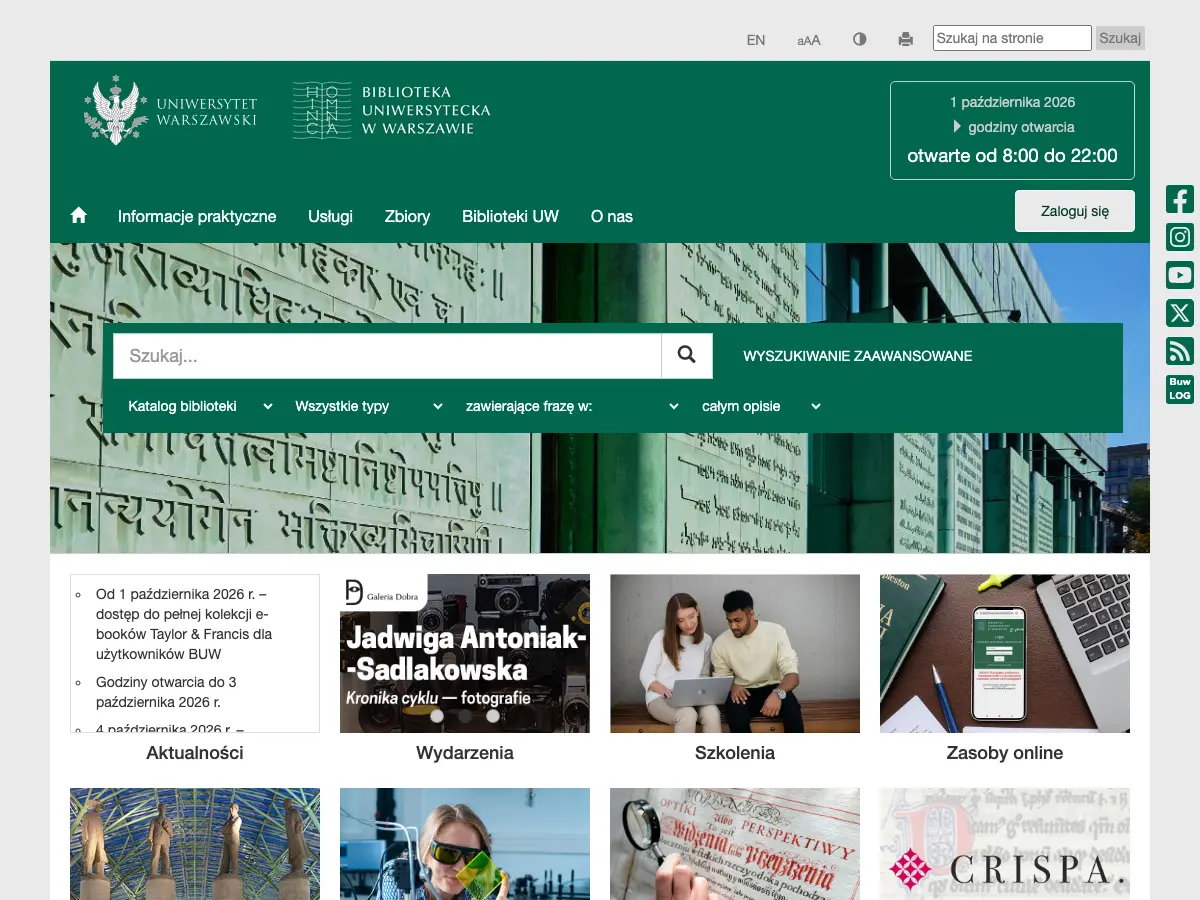Click the Zaloguj się button
Image resolution: width=1200 pixels, height=900 pixels.
pos(1075,211)
